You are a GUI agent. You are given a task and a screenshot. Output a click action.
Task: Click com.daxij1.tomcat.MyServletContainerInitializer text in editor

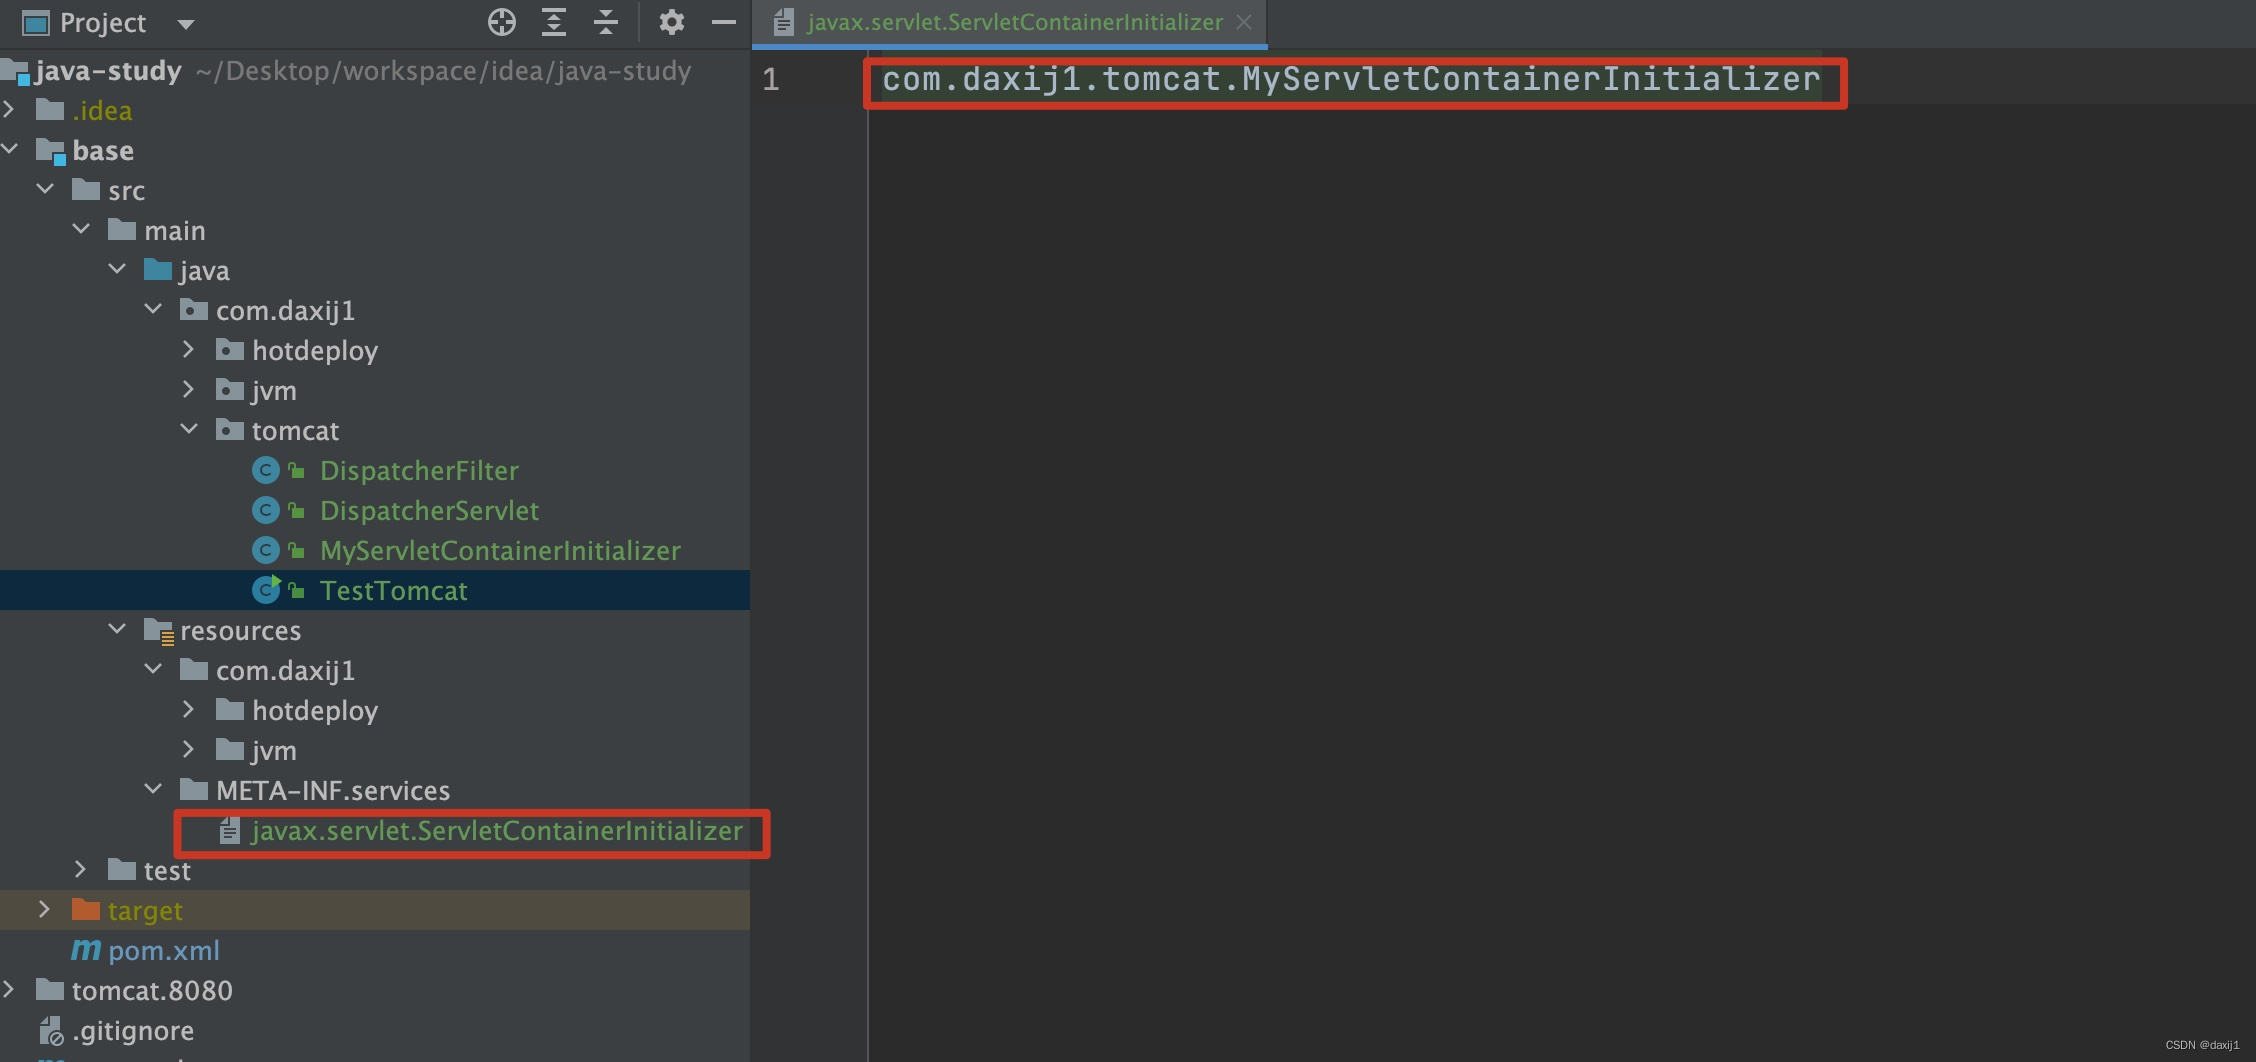[1351, 79]
